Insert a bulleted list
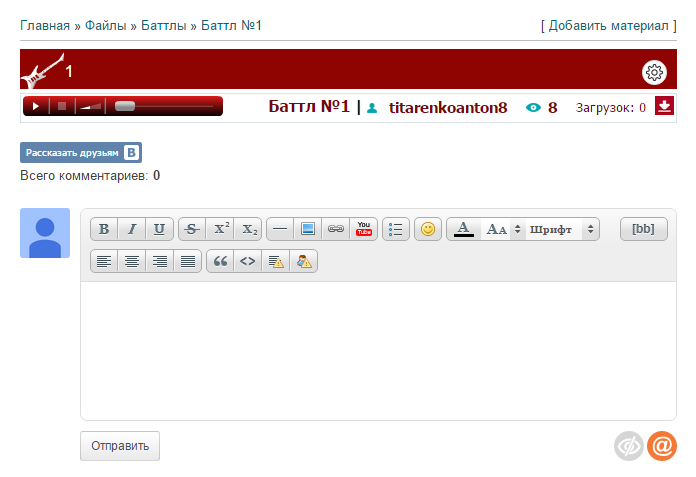This screenshot has height=477, width=696. pos(395,229)
